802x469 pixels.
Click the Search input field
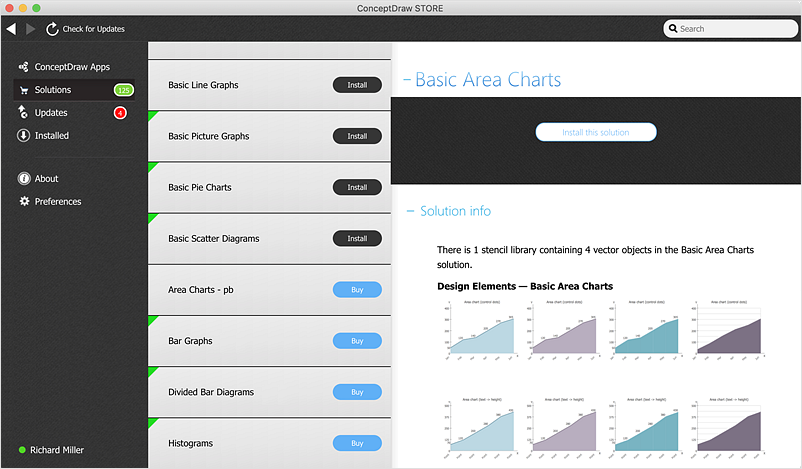[x=730, y=29]
